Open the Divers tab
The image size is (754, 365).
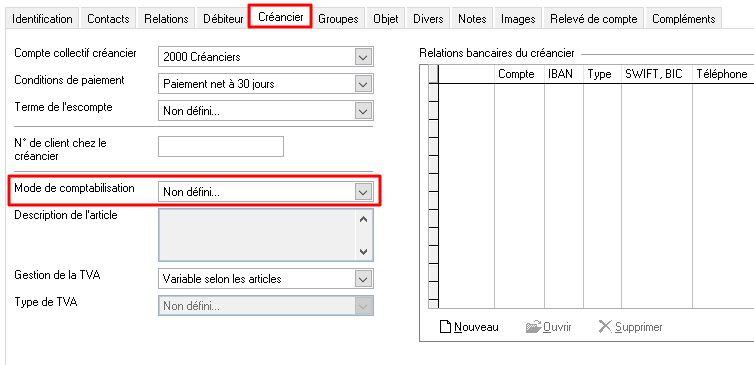pyautogui.click(x=428, y=19)
